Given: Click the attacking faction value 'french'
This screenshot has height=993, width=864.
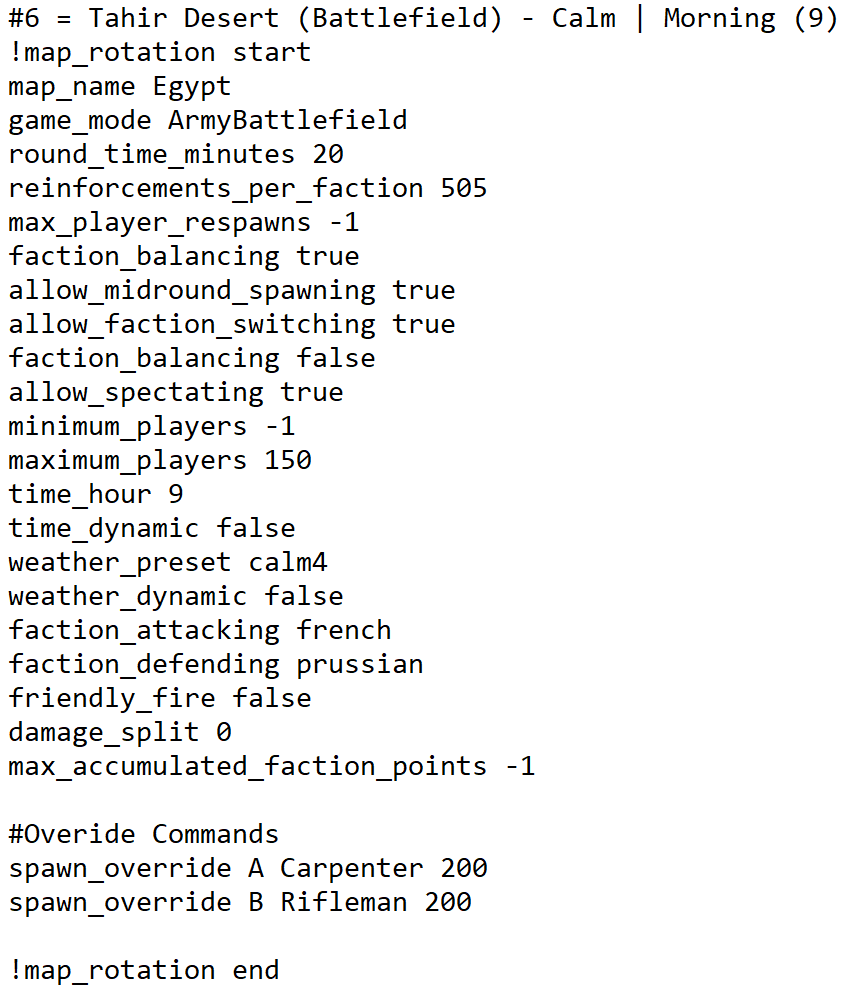Looking at the screenshot, I should click(x=344, y=630).
